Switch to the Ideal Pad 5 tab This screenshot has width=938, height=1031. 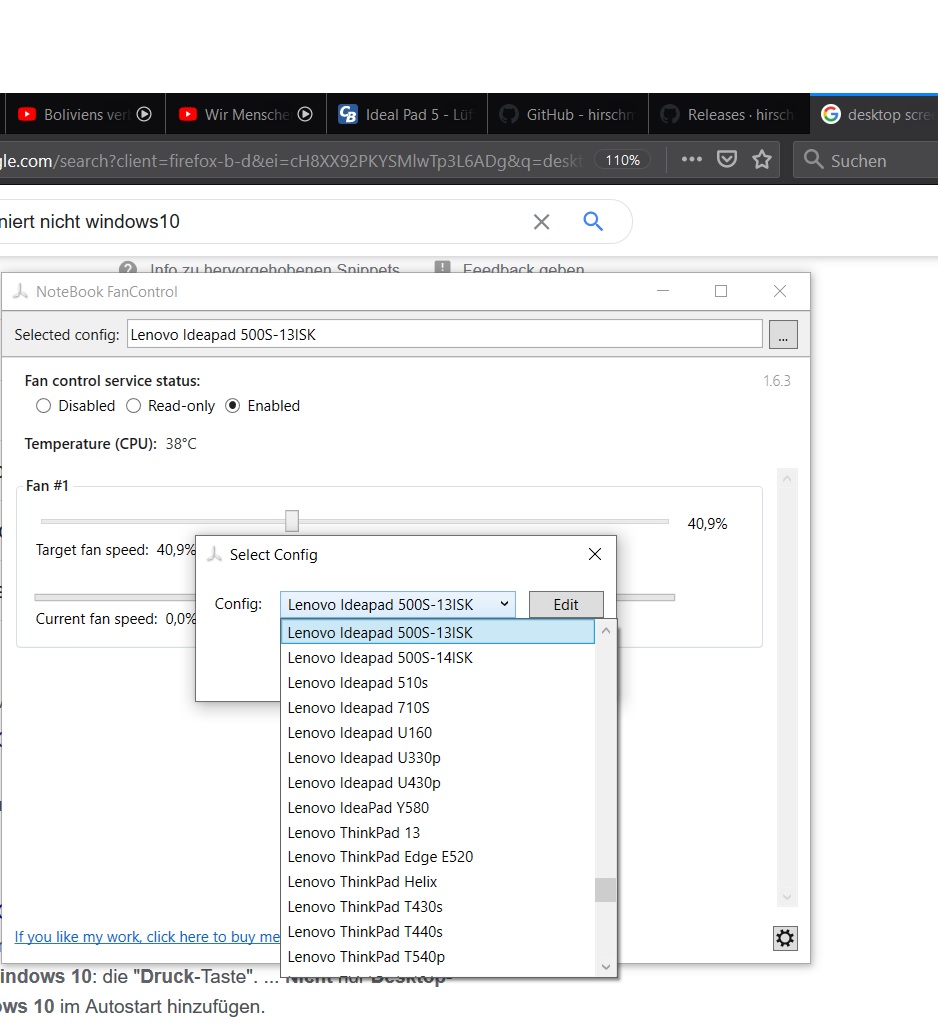tap(408, 114)
